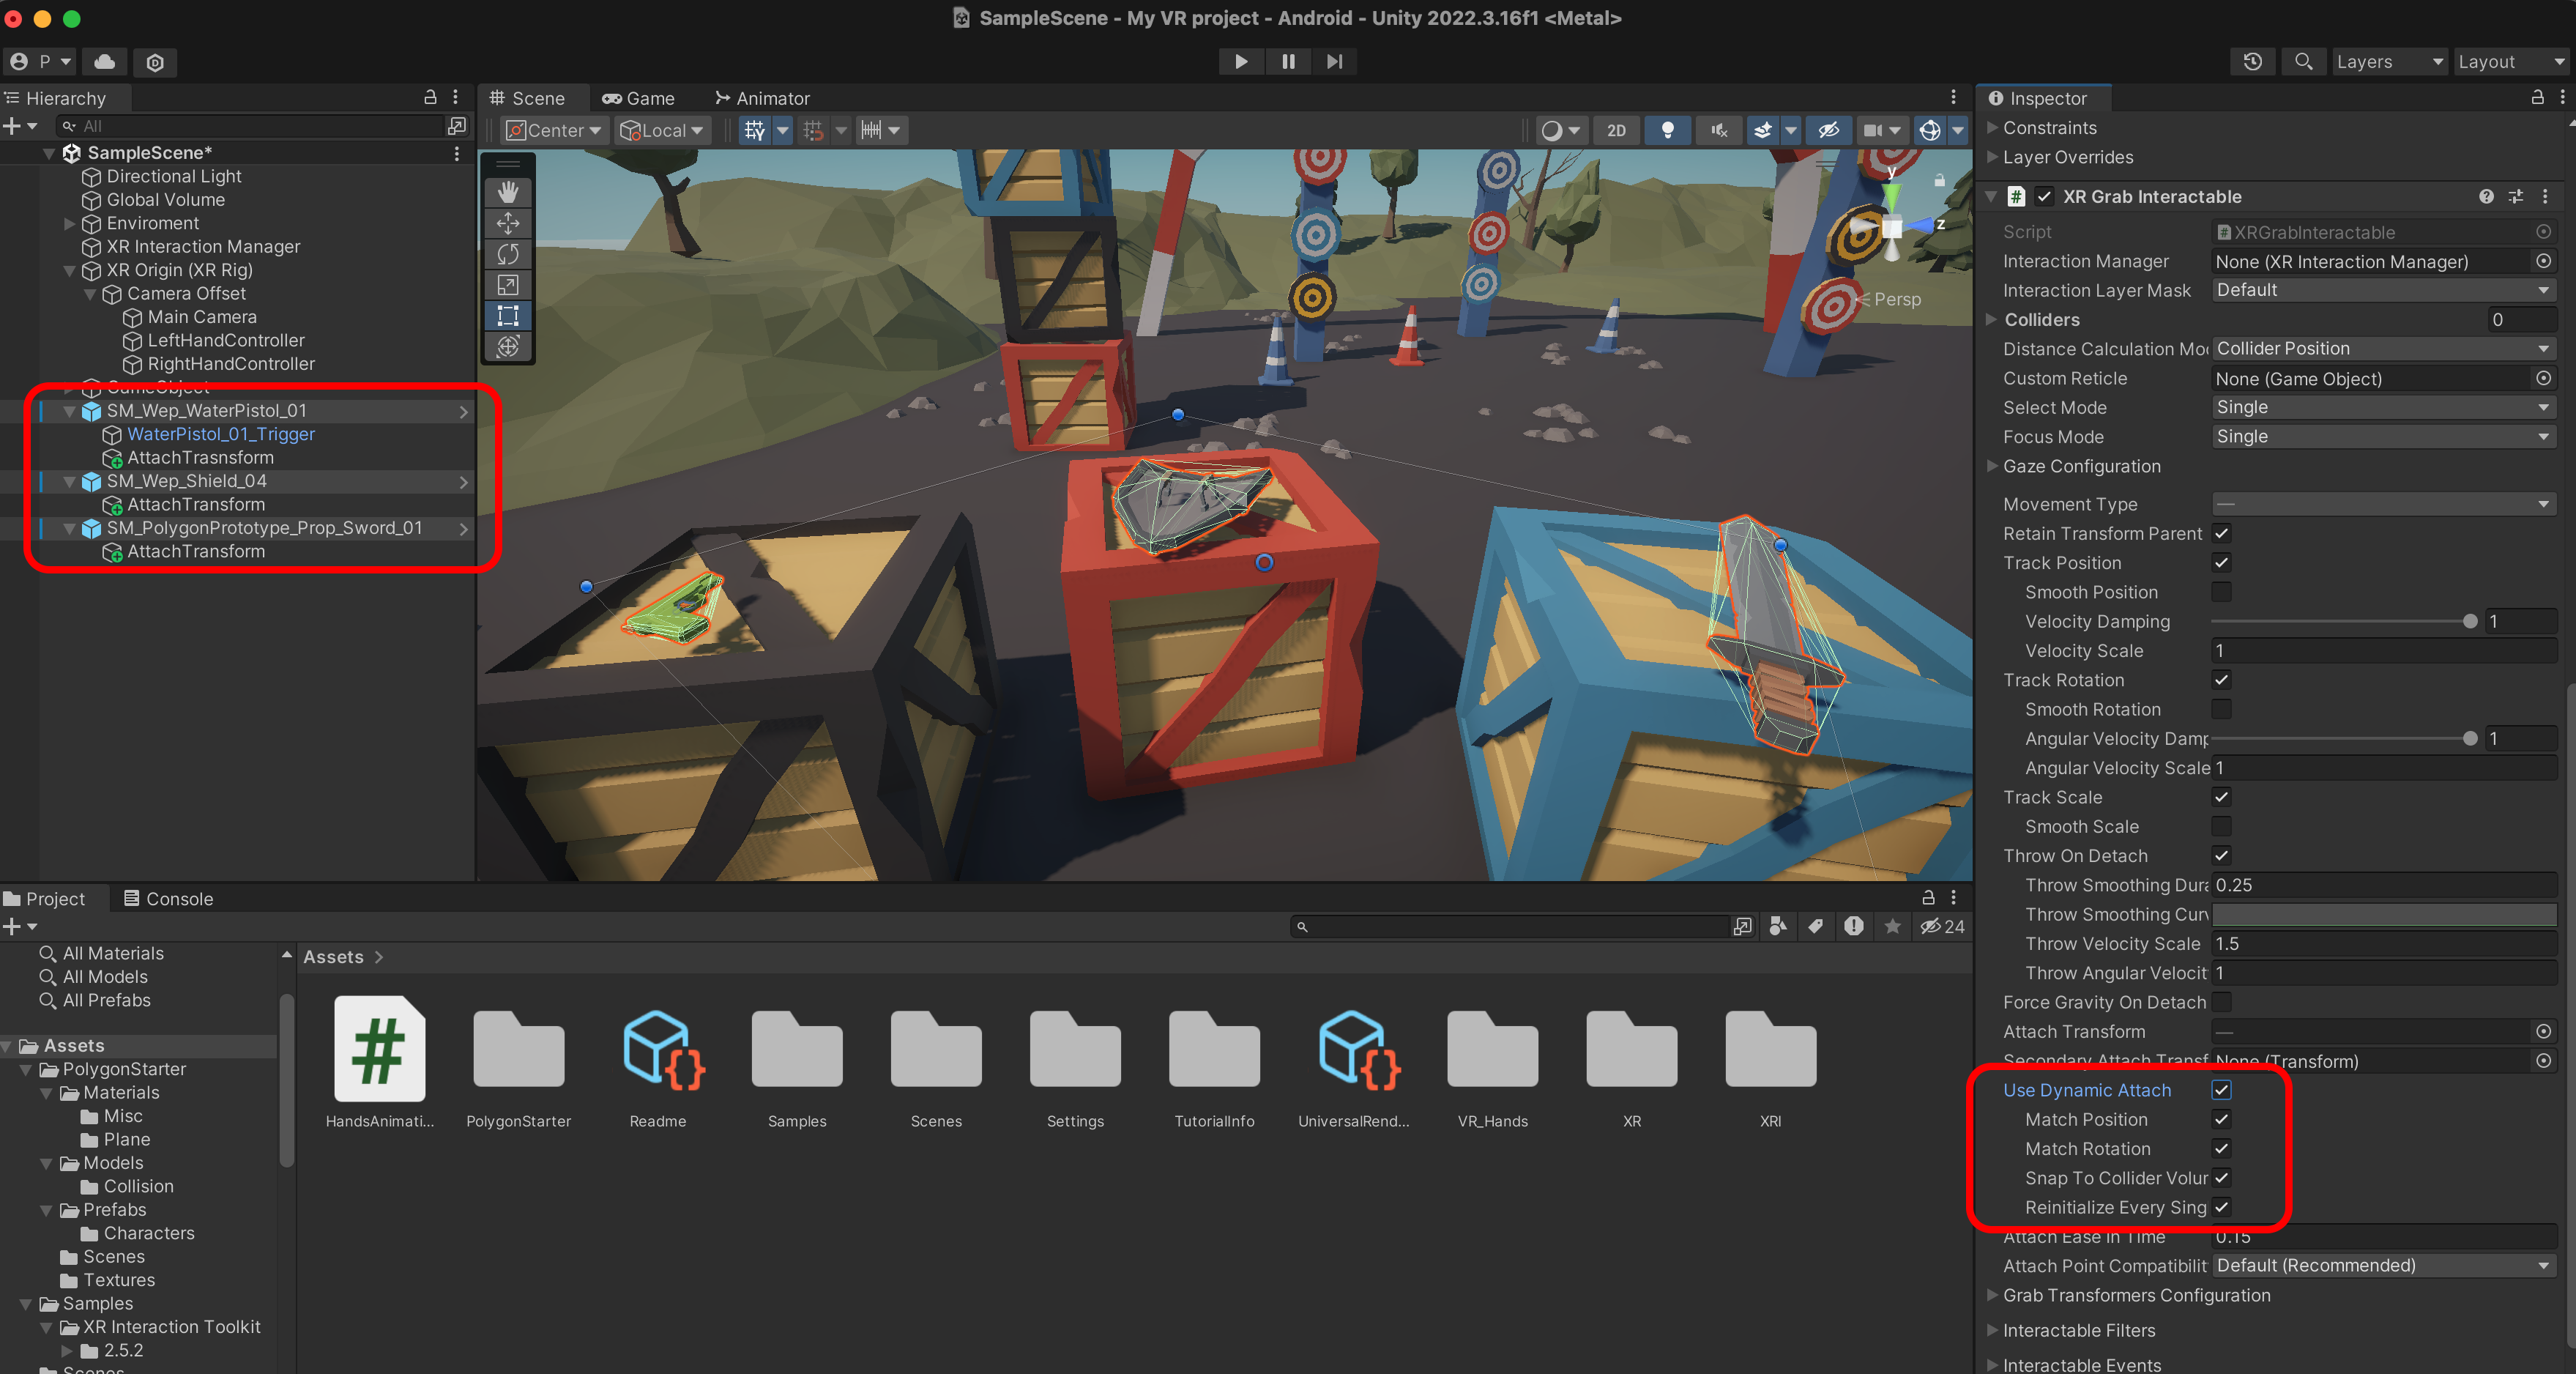This screenshot has height=1374, width=2576.
Task: Select the Rotate tool in scene
Action: coord(508,254)
